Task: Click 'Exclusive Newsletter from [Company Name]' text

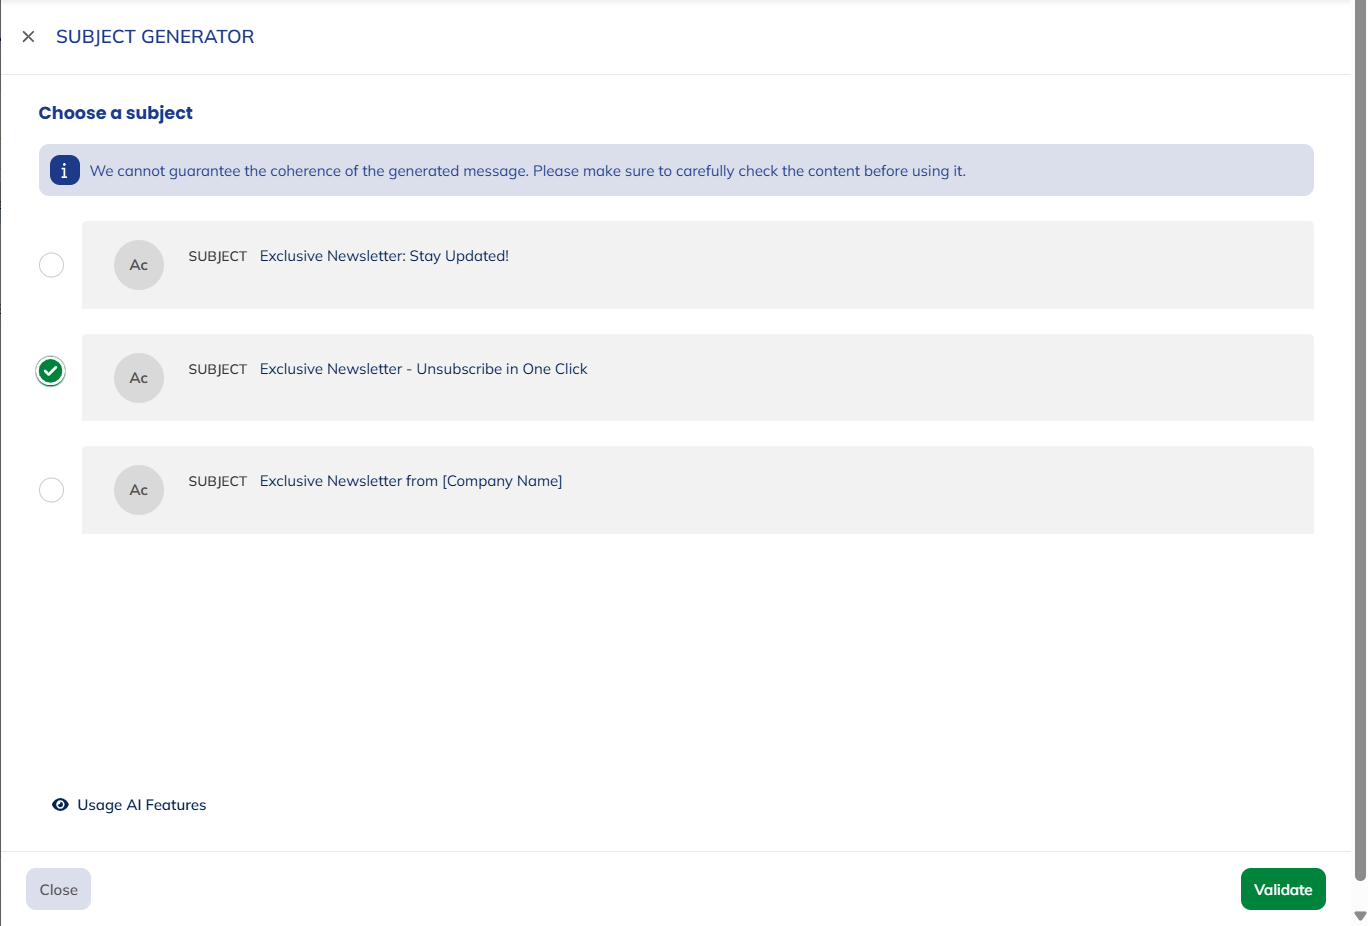Action: [410, 481]
